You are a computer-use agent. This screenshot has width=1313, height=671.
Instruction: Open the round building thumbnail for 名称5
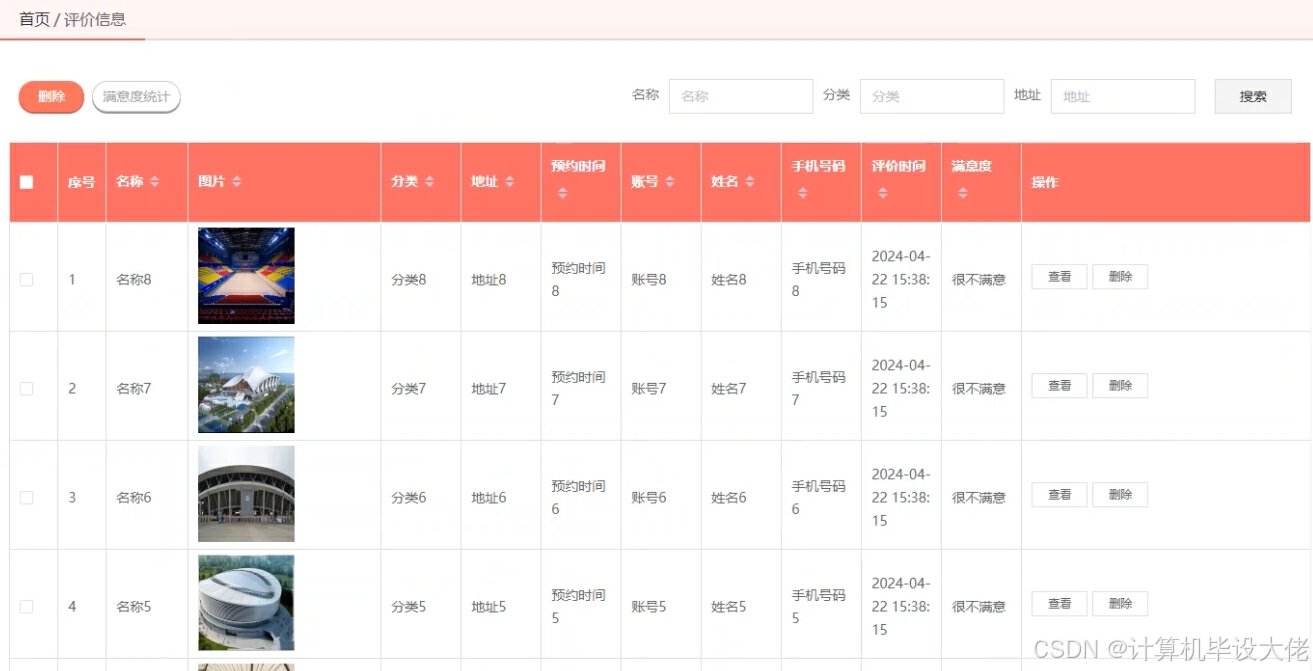click(246, 603)
